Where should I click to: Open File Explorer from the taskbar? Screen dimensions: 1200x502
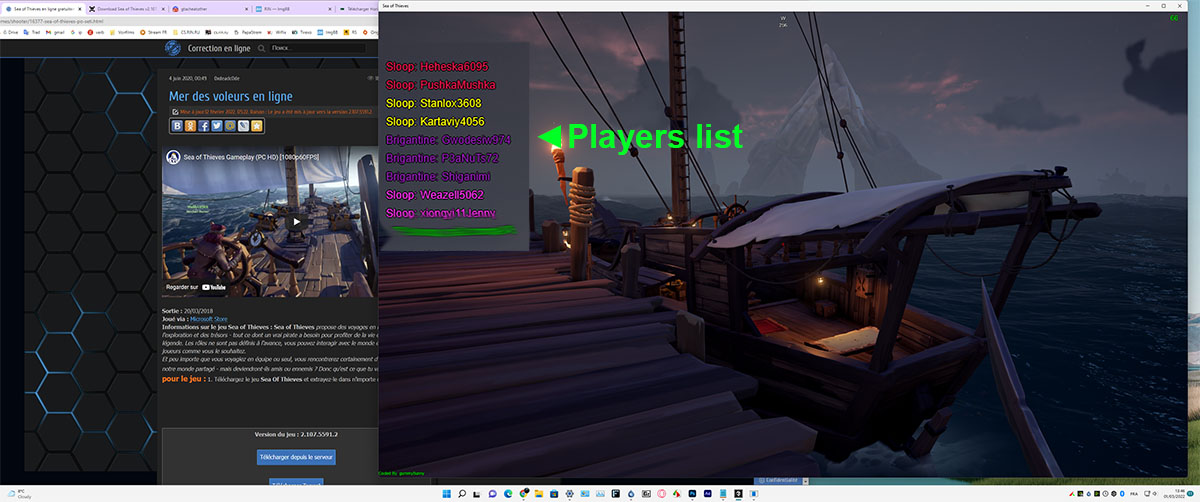pyautogui.click(x=539, y=494)
